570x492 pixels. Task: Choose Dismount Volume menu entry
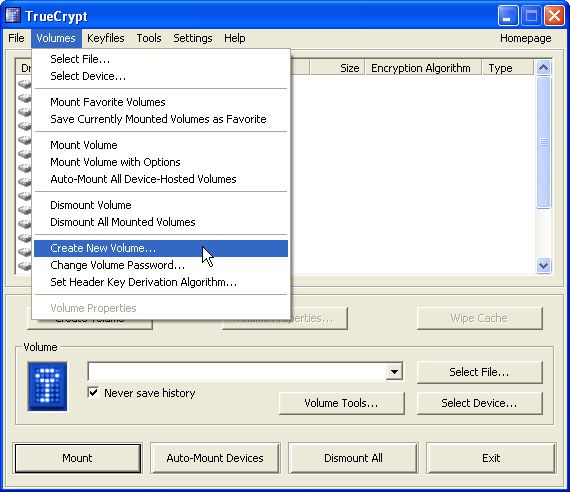coord(161,205)
